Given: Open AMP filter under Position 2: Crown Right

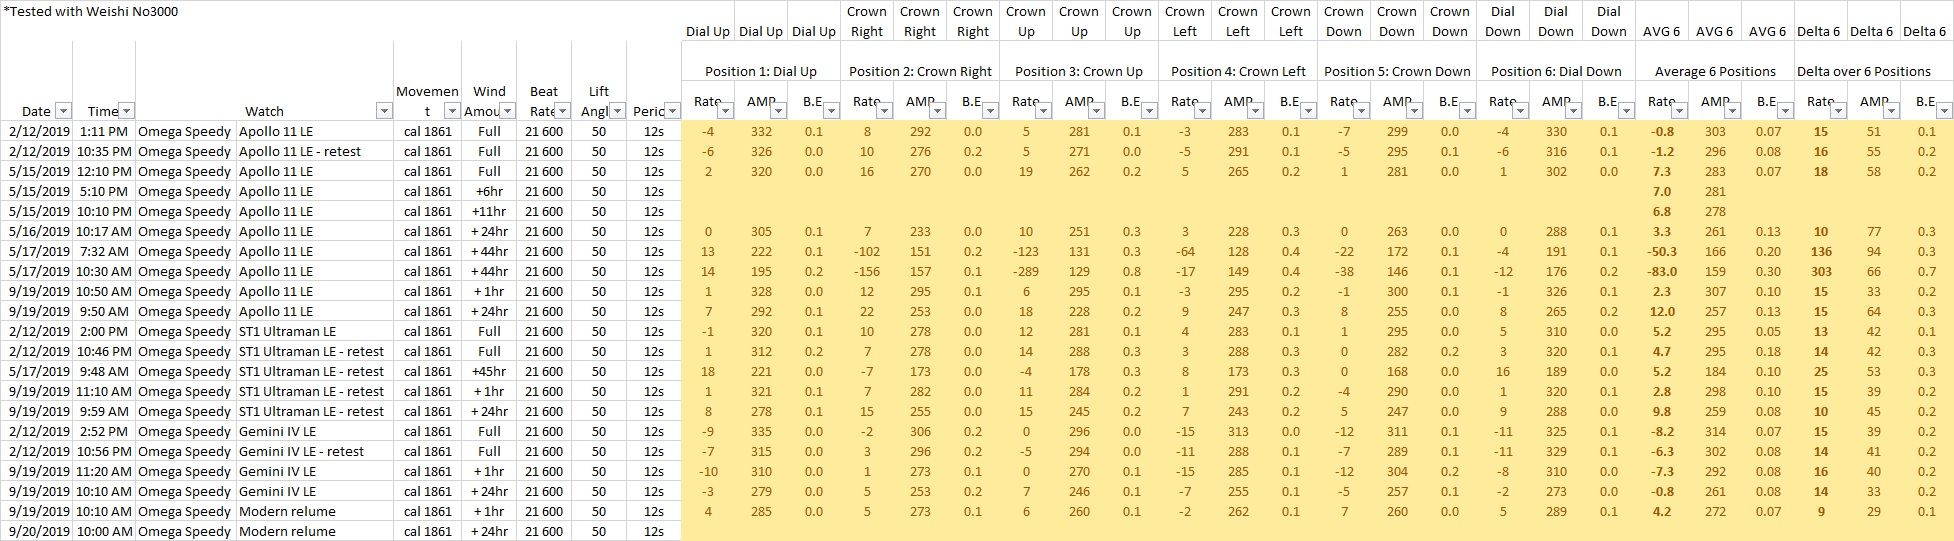Looking at the screenshot, I should tap(937, 111).
